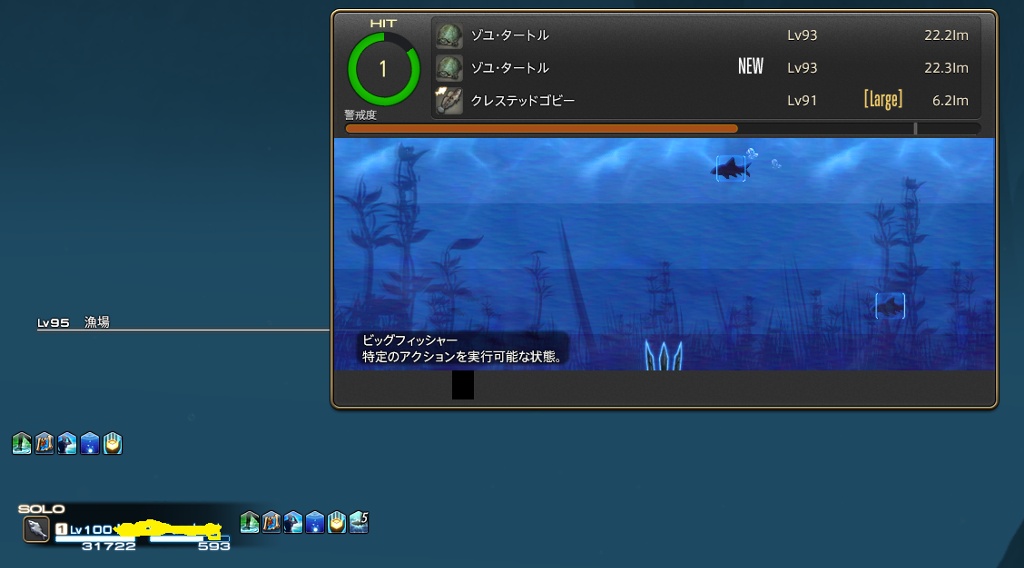Screen dimensions: 1024x568
Task: Click the SOLO party label
Action: pos(41,509)
